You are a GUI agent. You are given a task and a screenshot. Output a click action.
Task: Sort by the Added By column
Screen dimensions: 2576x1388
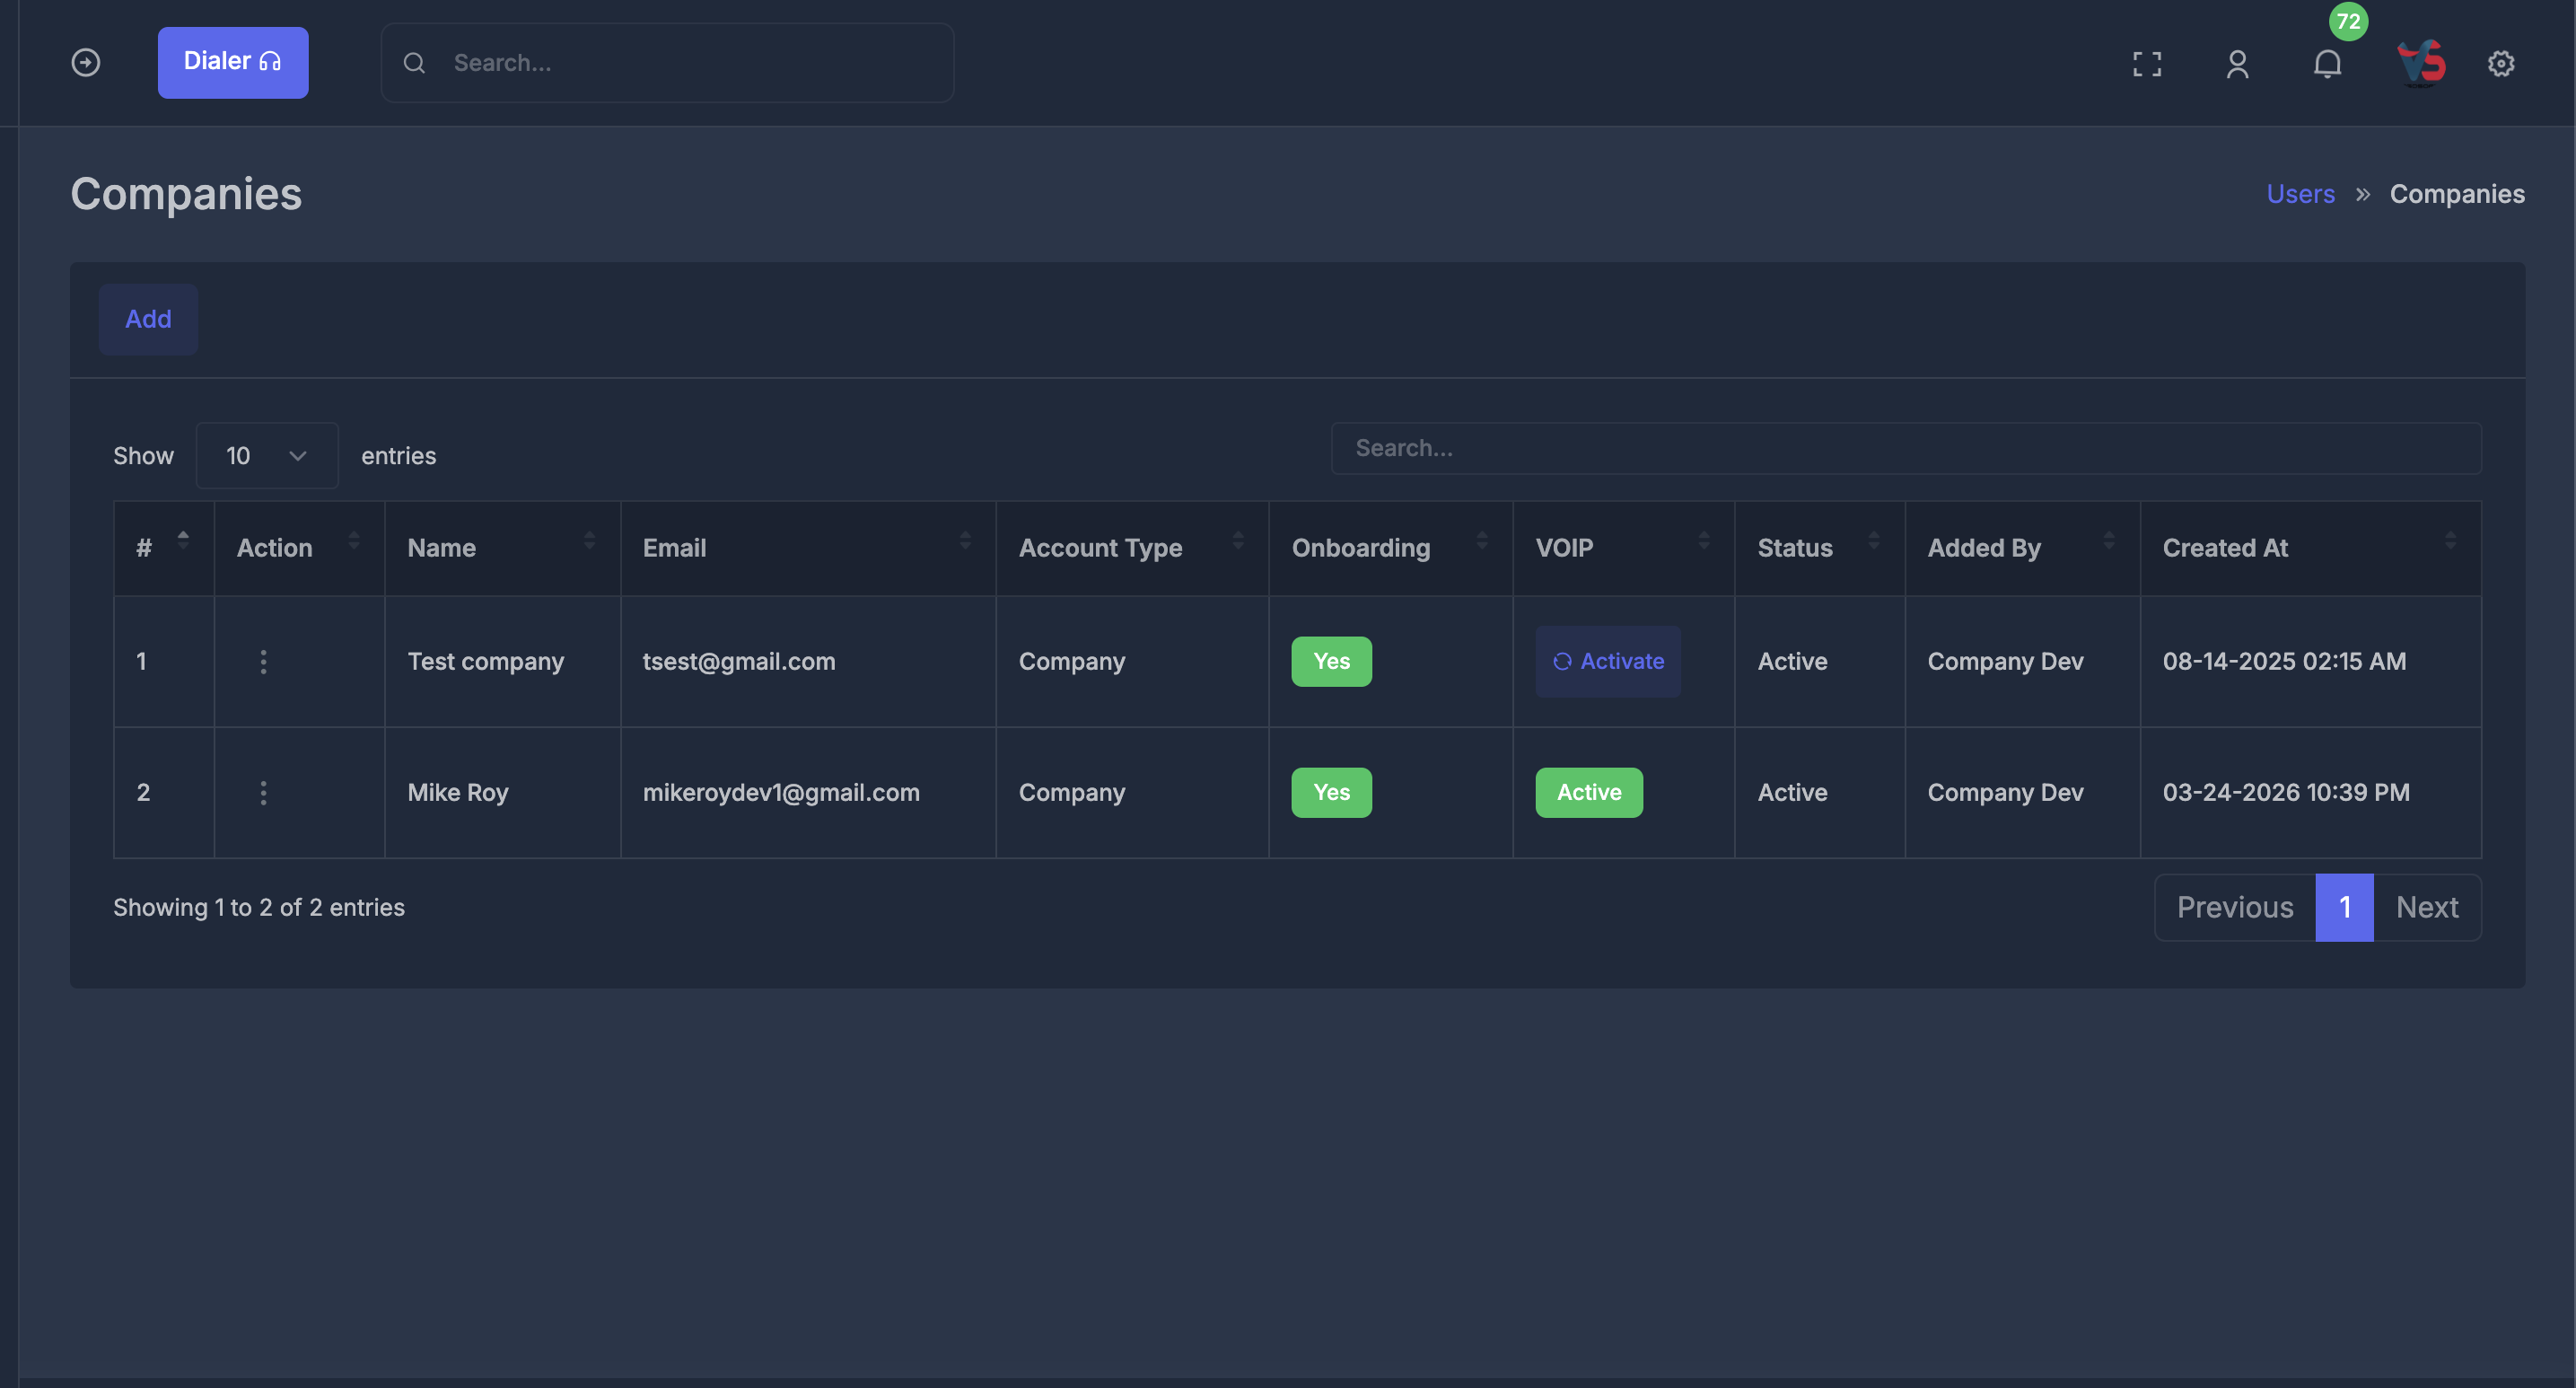click(x=2023, y=548)
